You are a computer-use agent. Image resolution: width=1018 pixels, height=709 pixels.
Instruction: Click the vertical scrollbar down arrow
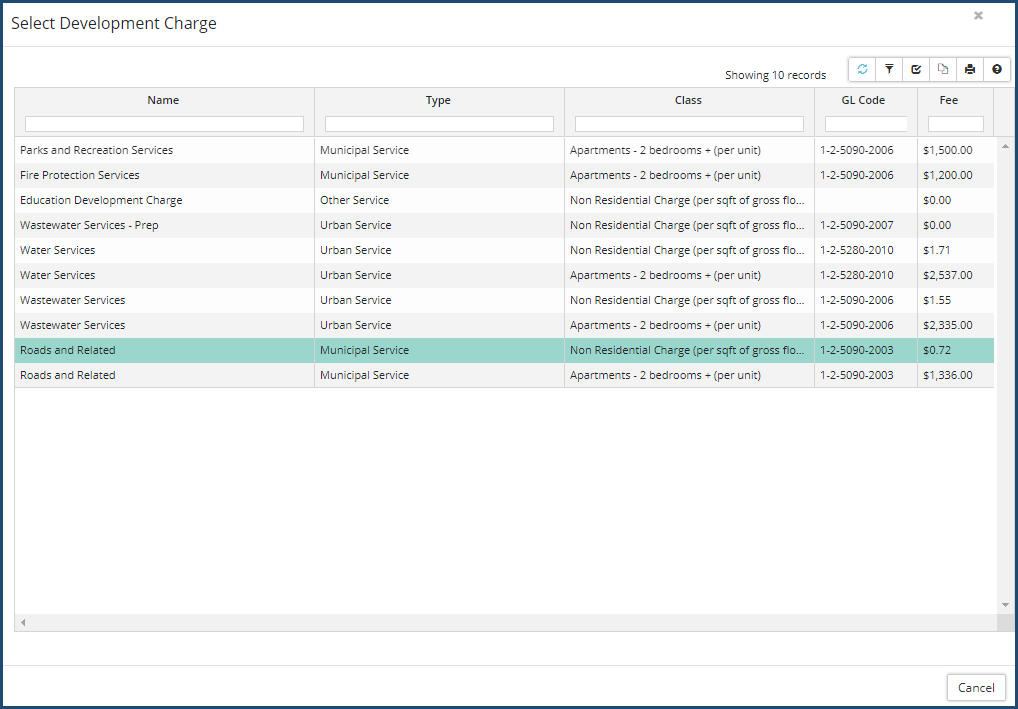click(x=1005, y=605)
